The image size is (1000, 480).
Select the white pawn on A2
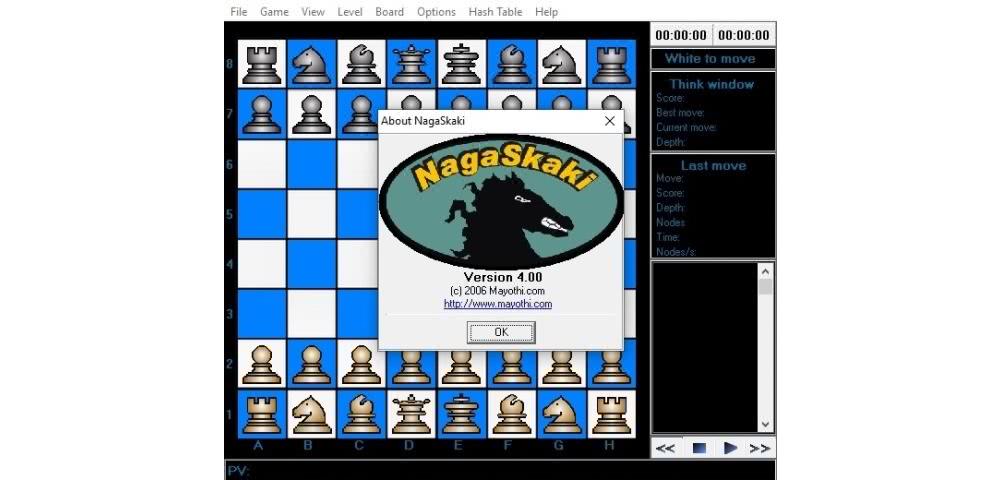262,363
